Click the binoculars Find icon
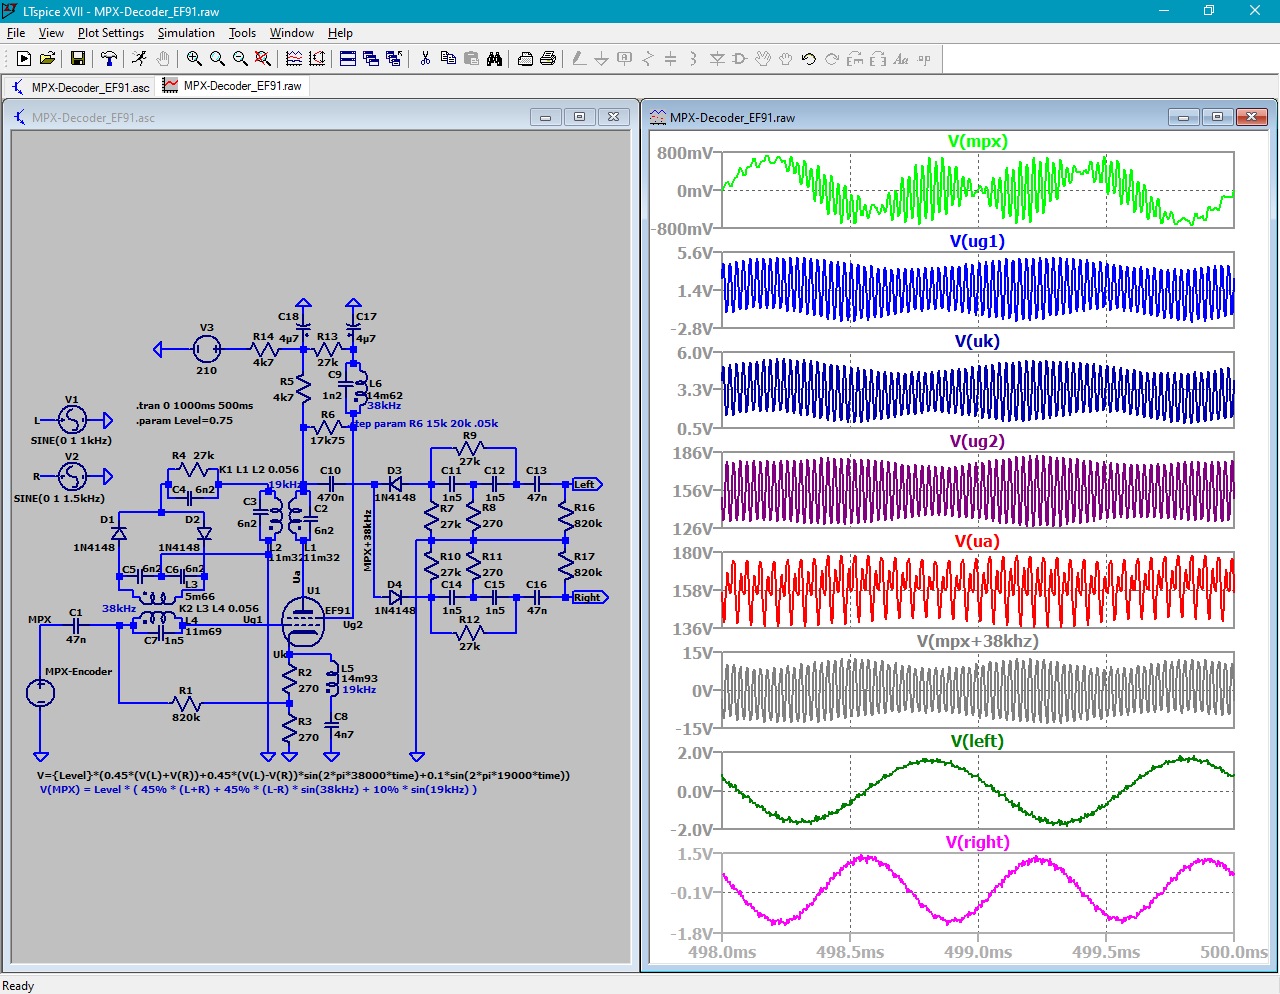 [494, 59]
